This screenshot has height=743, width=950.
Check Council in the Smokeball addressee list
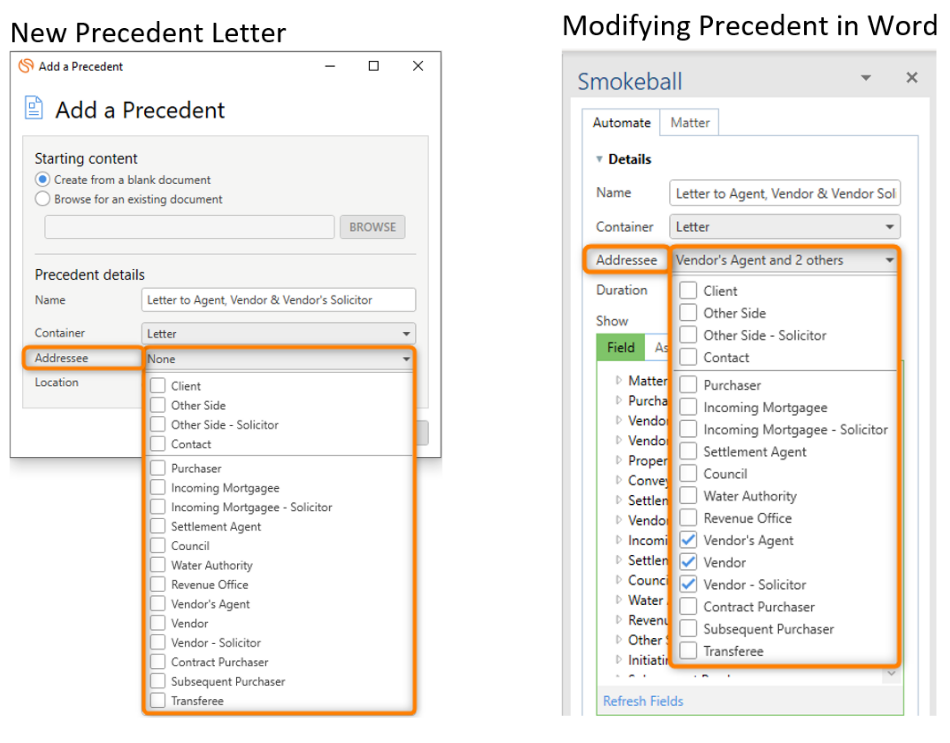[688, 473]
